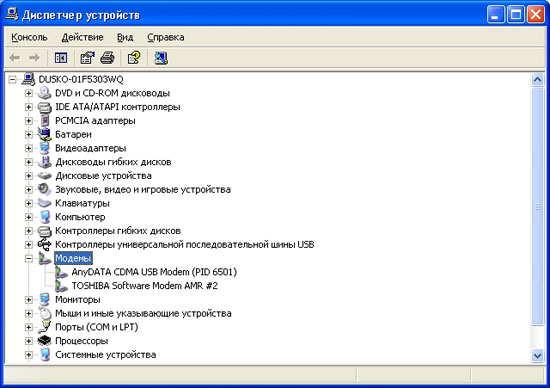Image resolution: width=550 pixels, height=388 pixels.
Task: Open the Вид menu
Action: point(125,37)
